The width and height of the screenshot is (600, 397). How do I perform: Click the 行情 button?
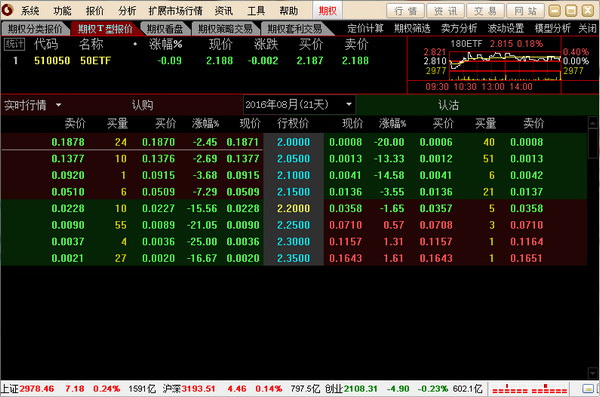tap(405, 11)
